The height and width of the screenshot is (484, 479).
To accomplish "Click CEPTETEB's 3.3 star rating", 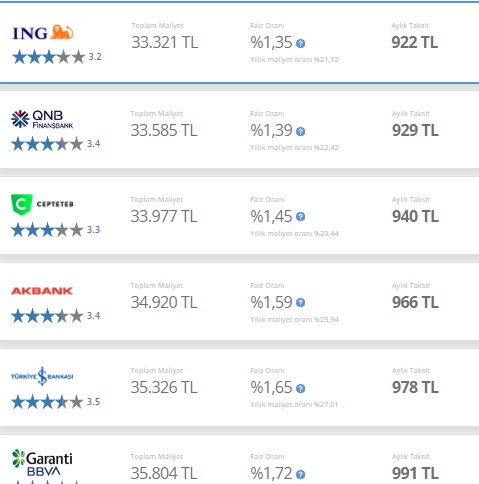I will [x=56, y=230].
